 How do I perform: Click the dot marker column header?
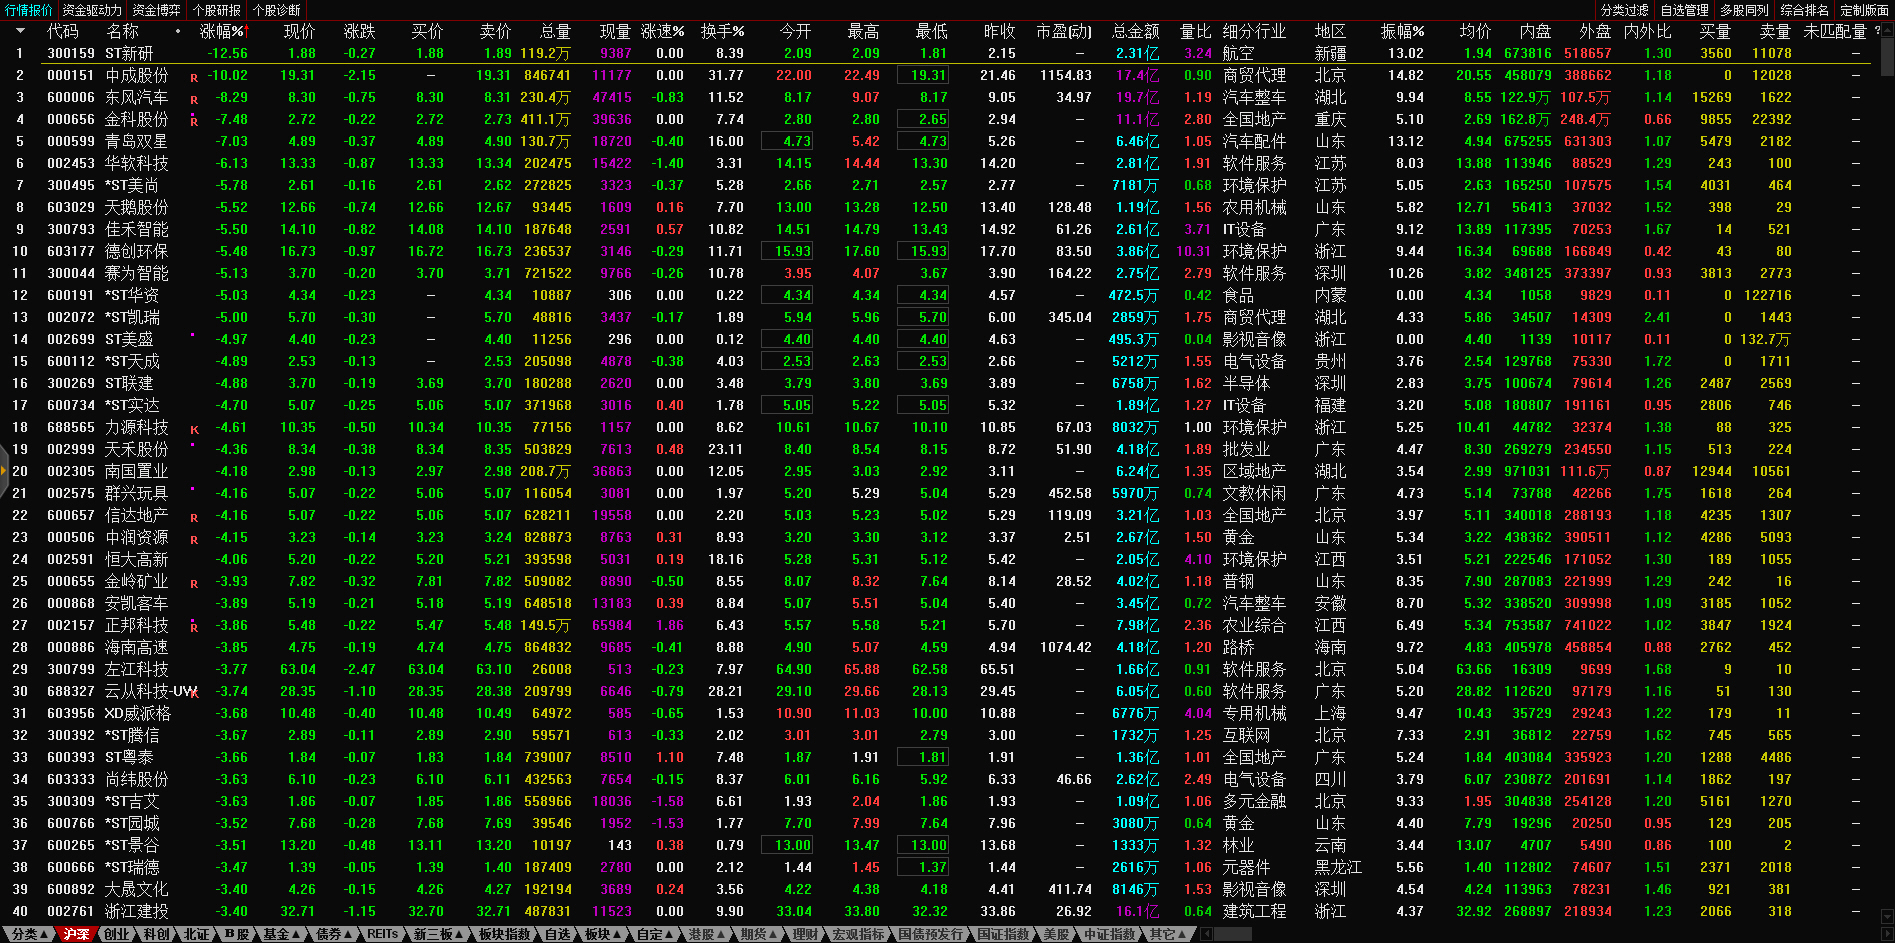[178, 31]
